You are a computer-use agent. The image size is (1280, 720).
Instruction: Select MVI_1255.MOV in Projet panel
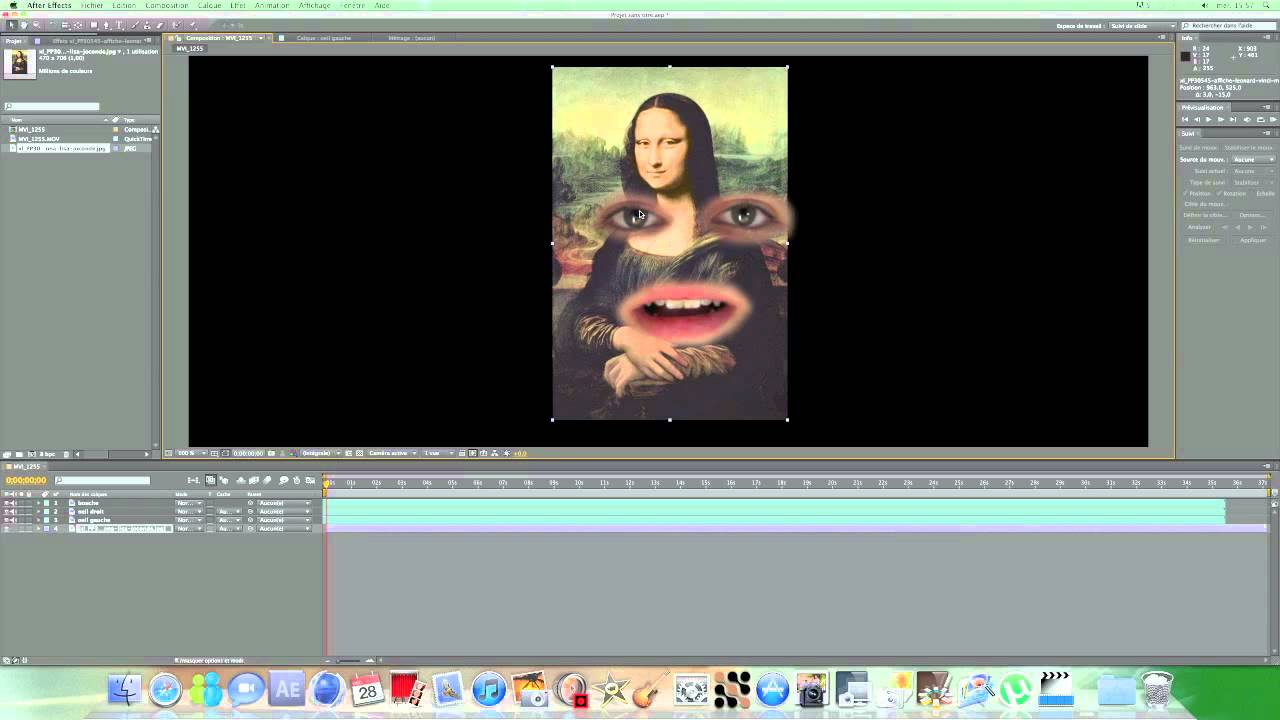coord(38,139)
